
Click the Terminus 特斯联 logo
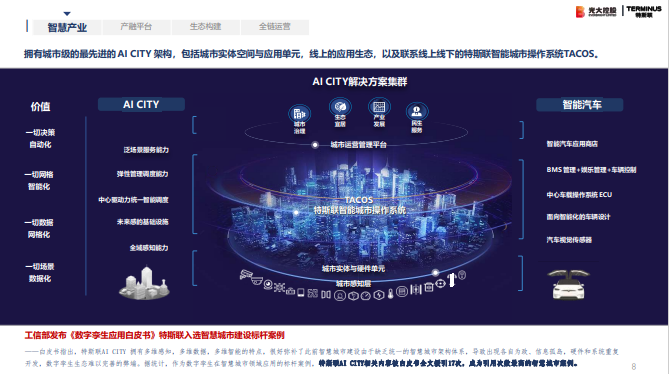pos(643,12)
